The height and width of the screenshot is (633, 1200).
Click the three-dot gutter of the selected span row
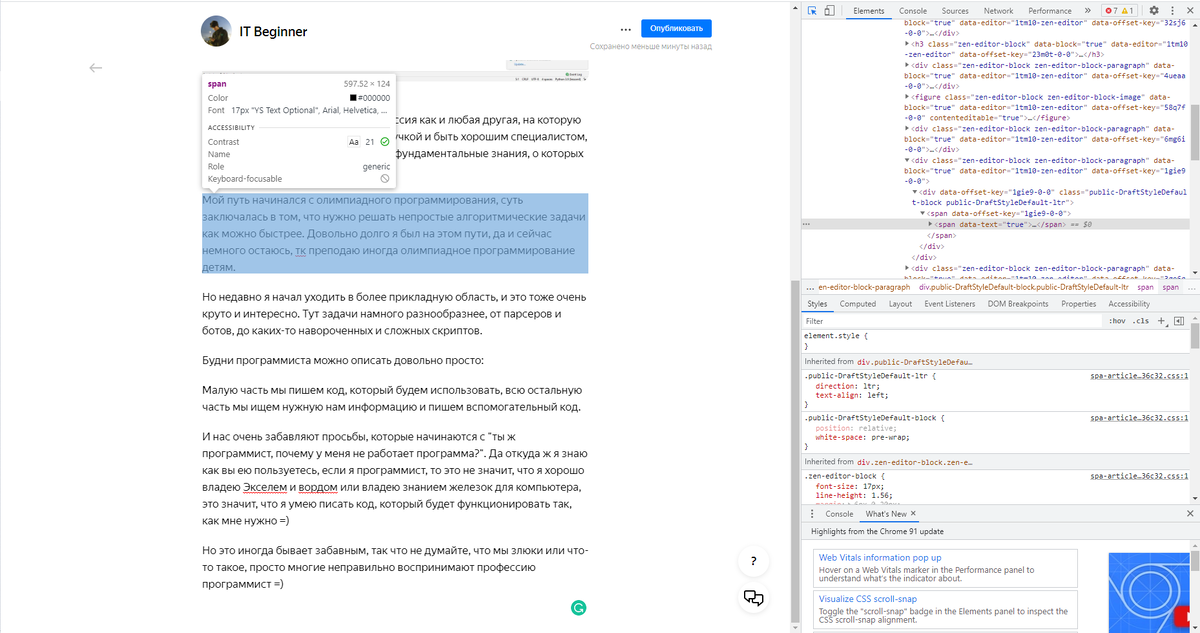pos(807,225)
